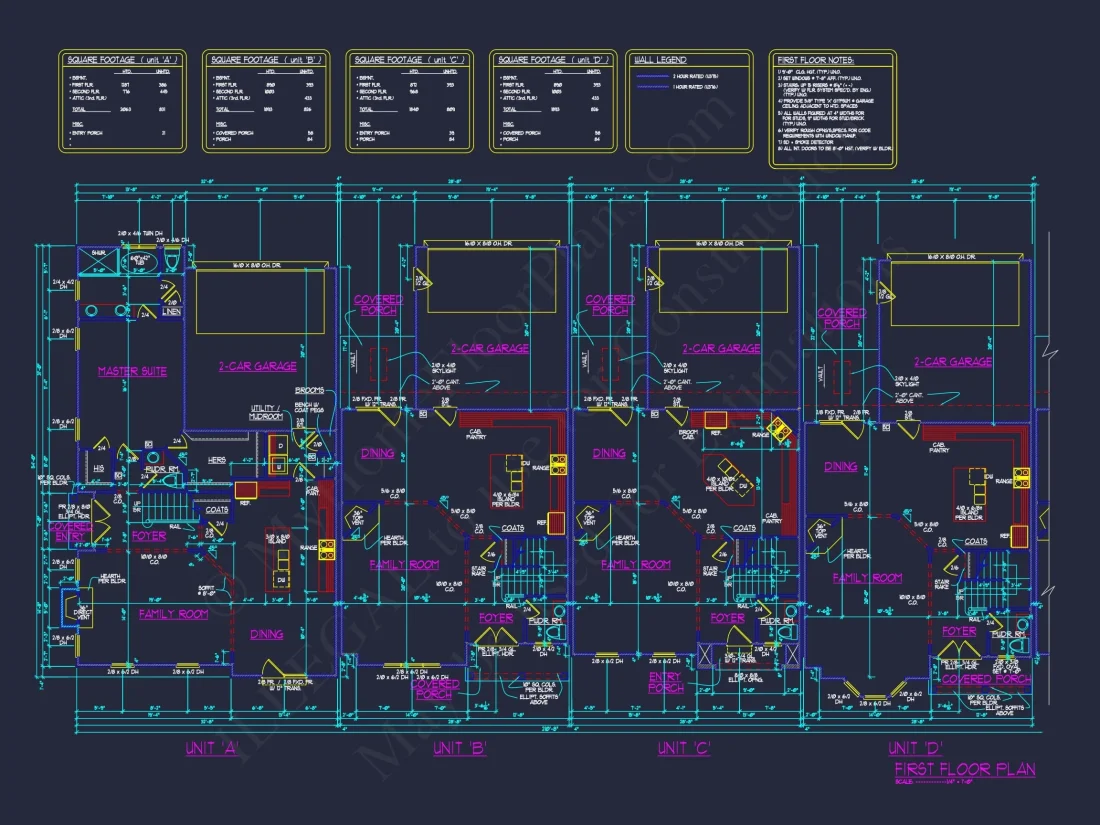This screenshot has height=825, width=1100.
Task: Select the FIRST FLOOR PLAN title
Action: point(965,769)
